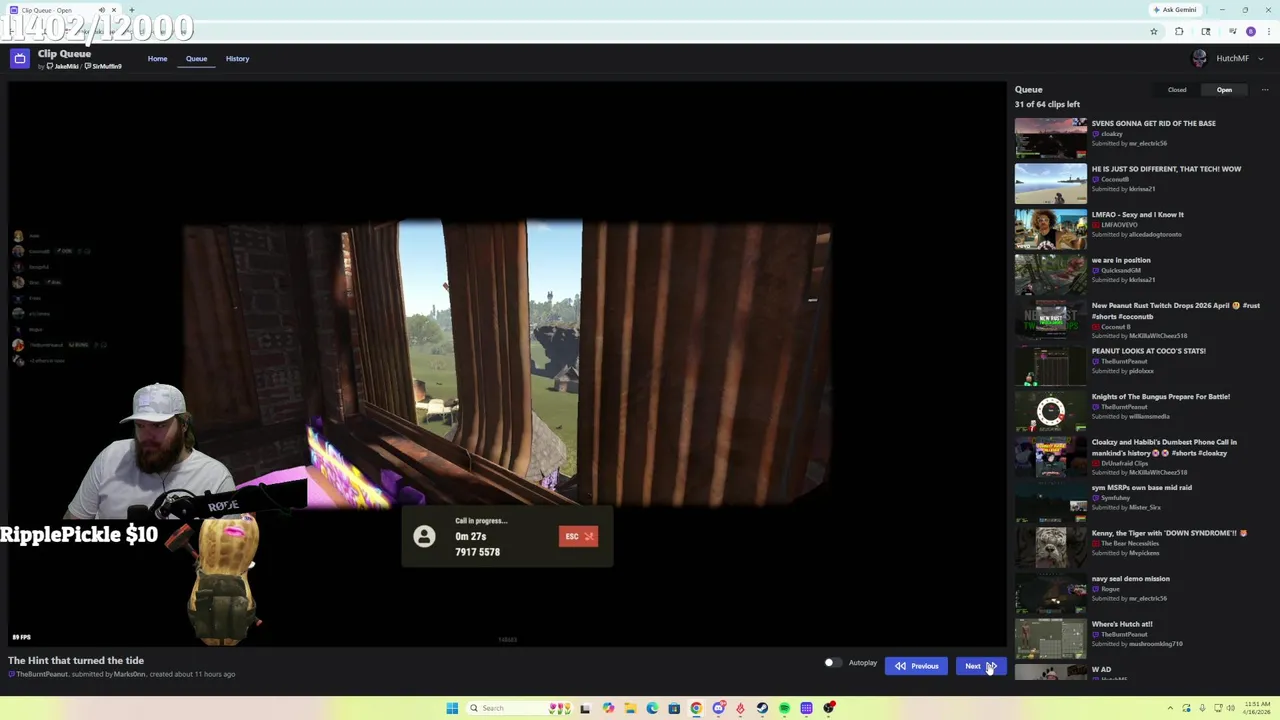
Task: Open thumbnail for LMFAO Sexy and I Know It
Action: [1050, 229]
